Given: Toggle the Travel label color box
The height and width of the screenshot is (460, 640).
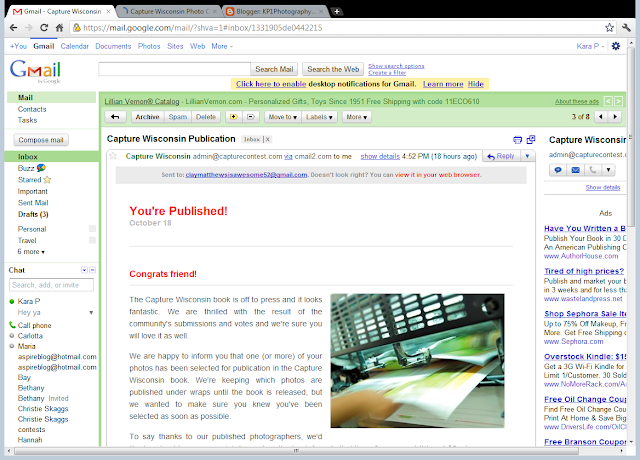Looking at the screenshot, I should point(92,240).
